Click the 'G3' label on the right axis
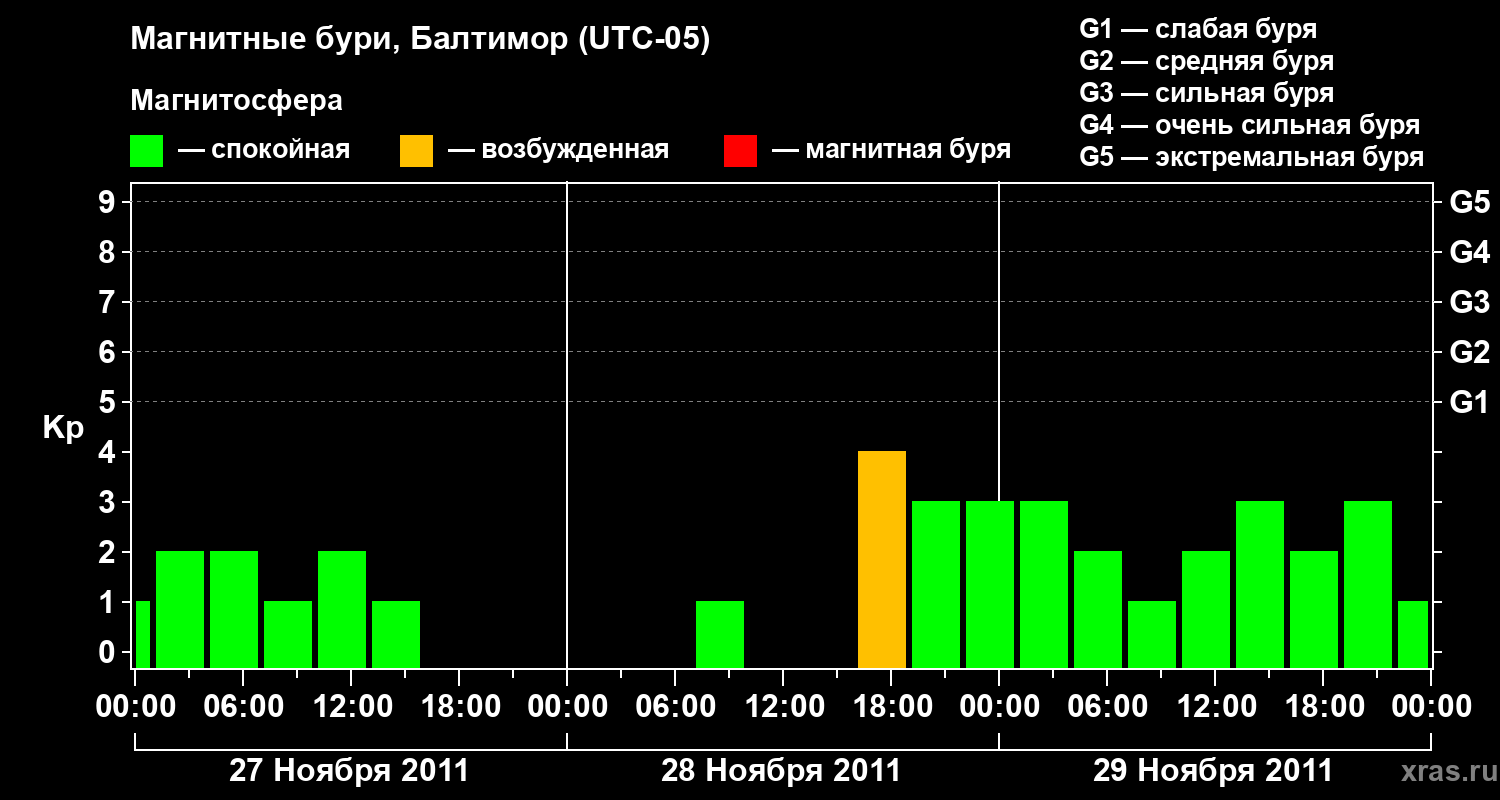This screenshot has width=1500, height=800. coord(1469,302)
